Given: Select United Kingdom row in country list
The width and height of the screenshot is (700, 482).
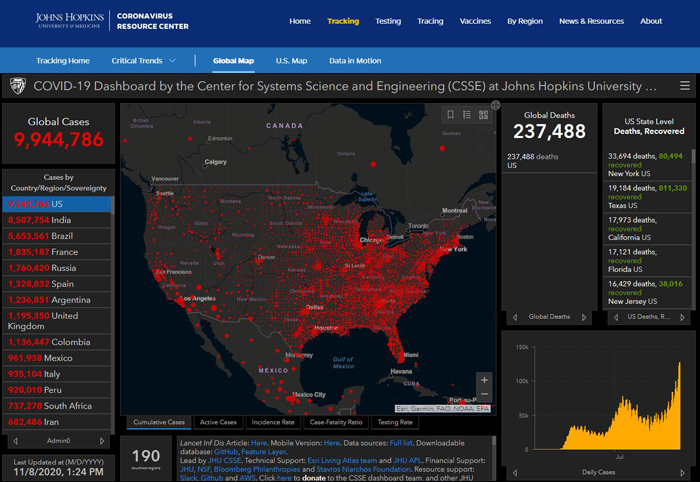Looking at the screenshot, I should [x=57, y=321].
